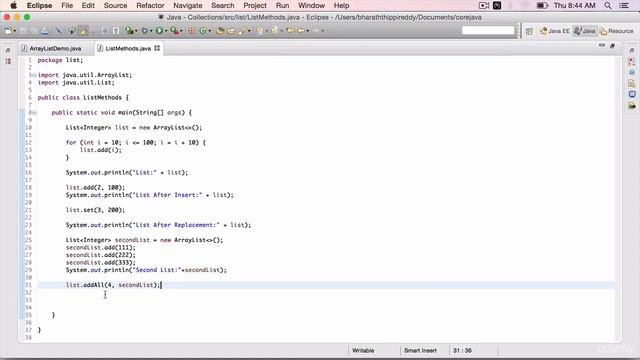Image resolution: width=640 pixels, height=360 pixels.
Task: Click the Smart Insert status entry
Action: [x=420, y=351]
